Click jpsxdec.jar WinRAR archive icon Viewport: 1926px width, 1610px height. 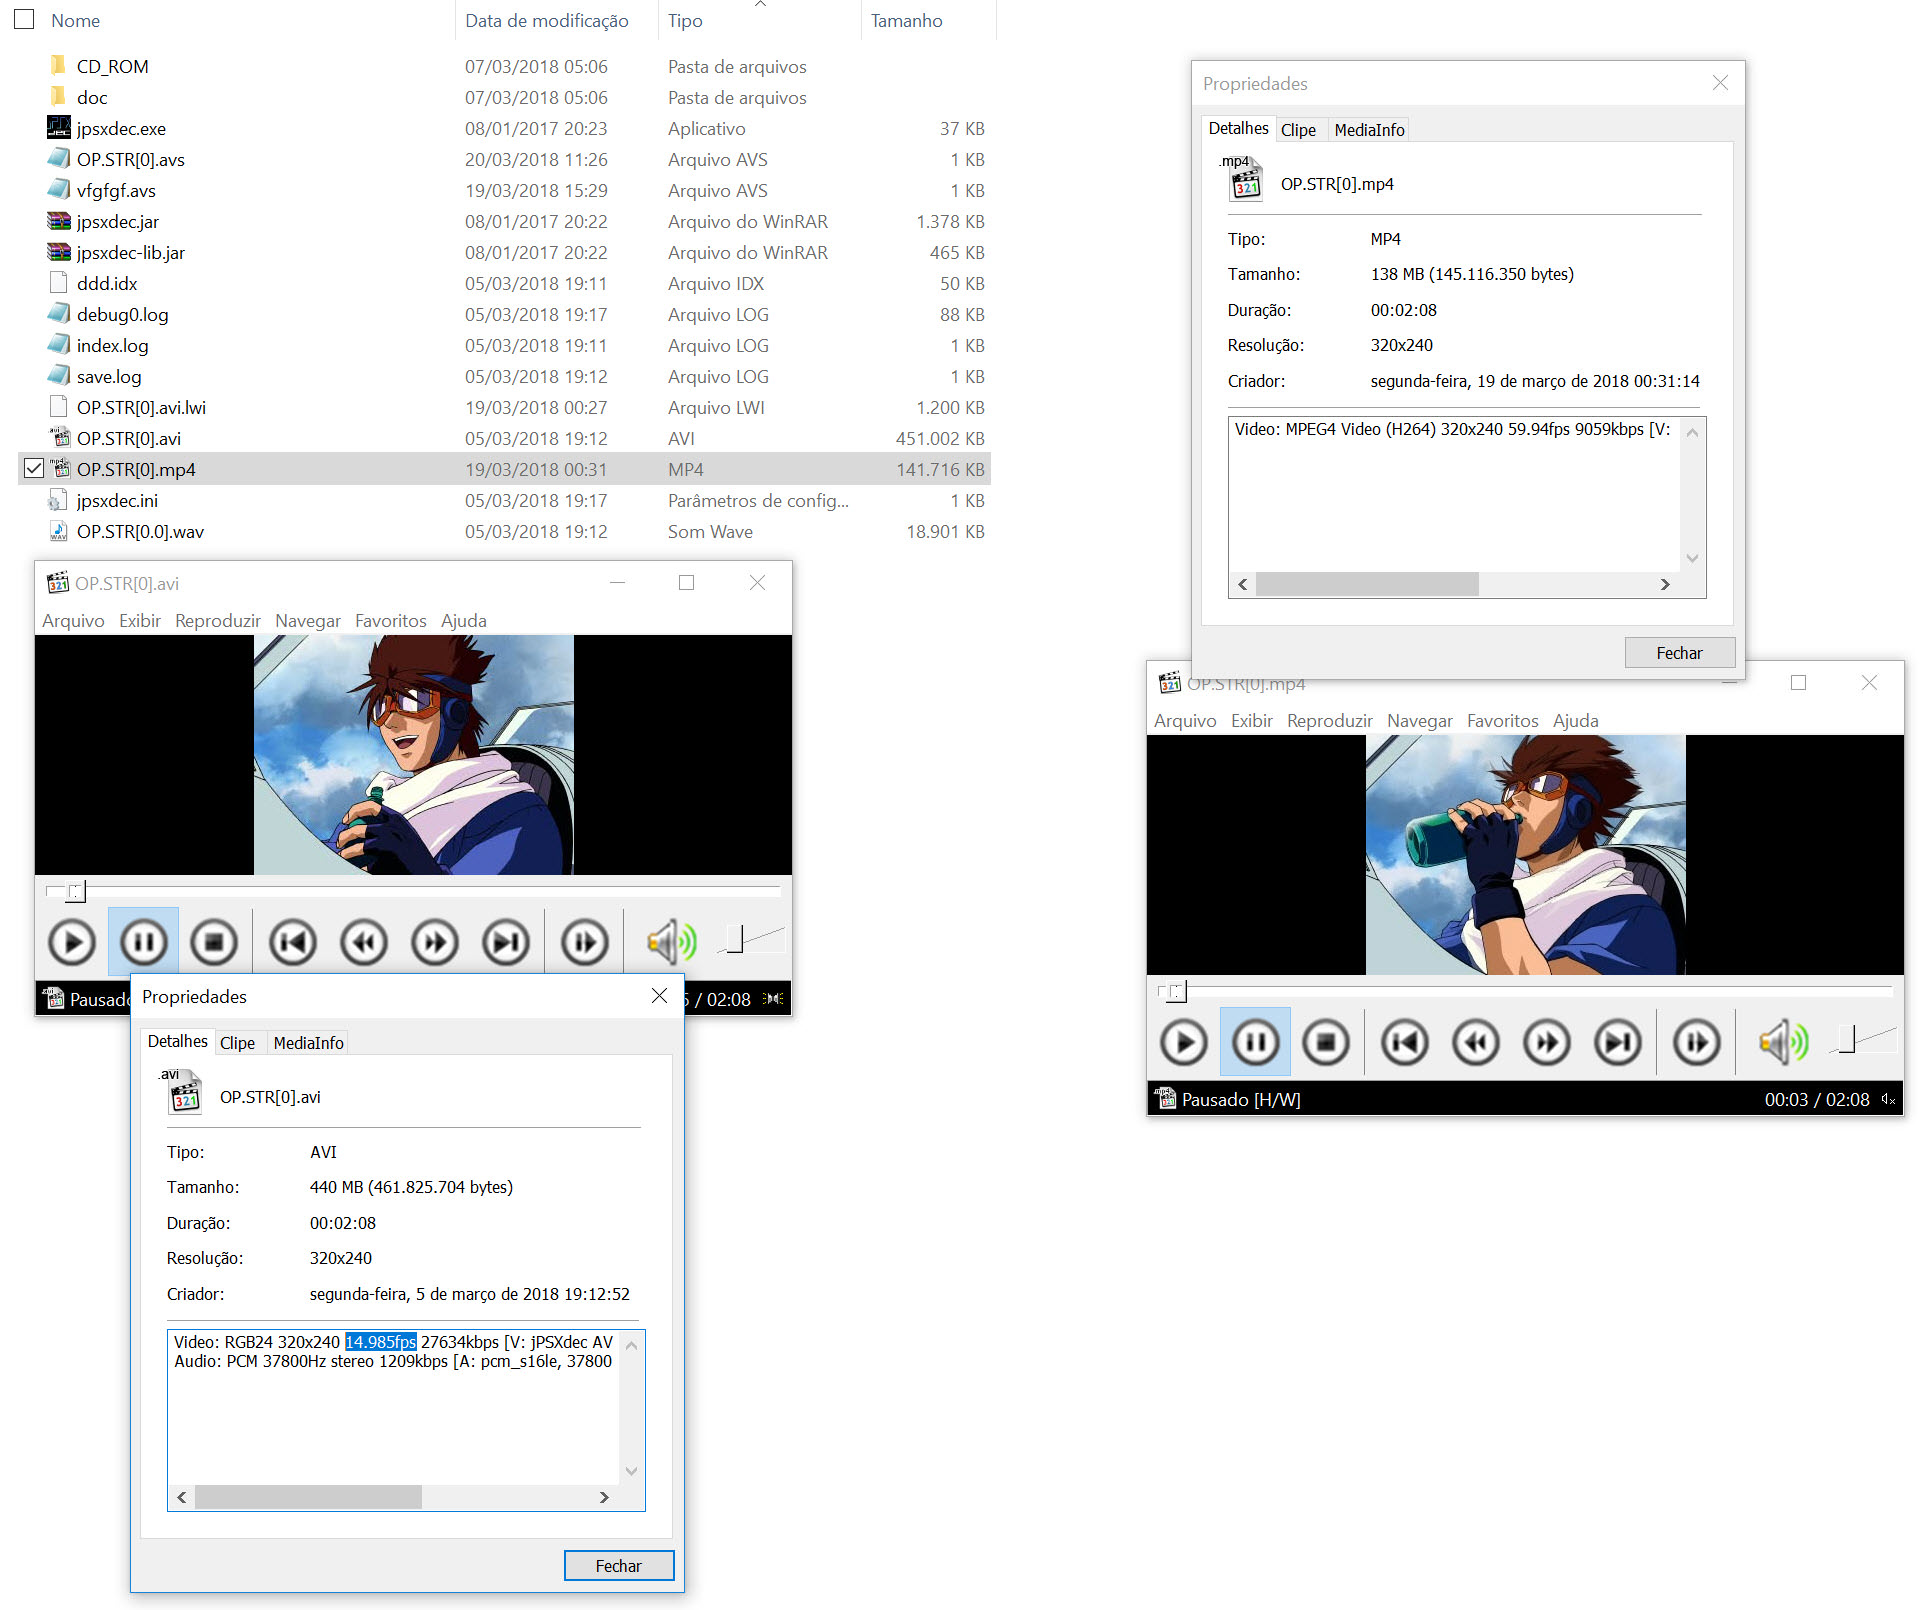(x=59, y=221)
